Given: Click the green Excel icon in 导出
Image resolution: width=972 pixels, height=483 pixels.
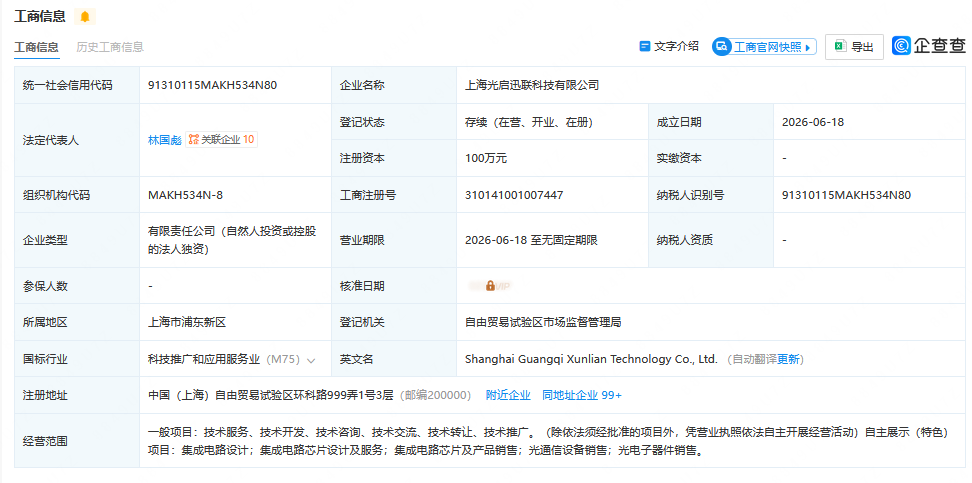Looking at the screenshot, I should pos(841,47).
